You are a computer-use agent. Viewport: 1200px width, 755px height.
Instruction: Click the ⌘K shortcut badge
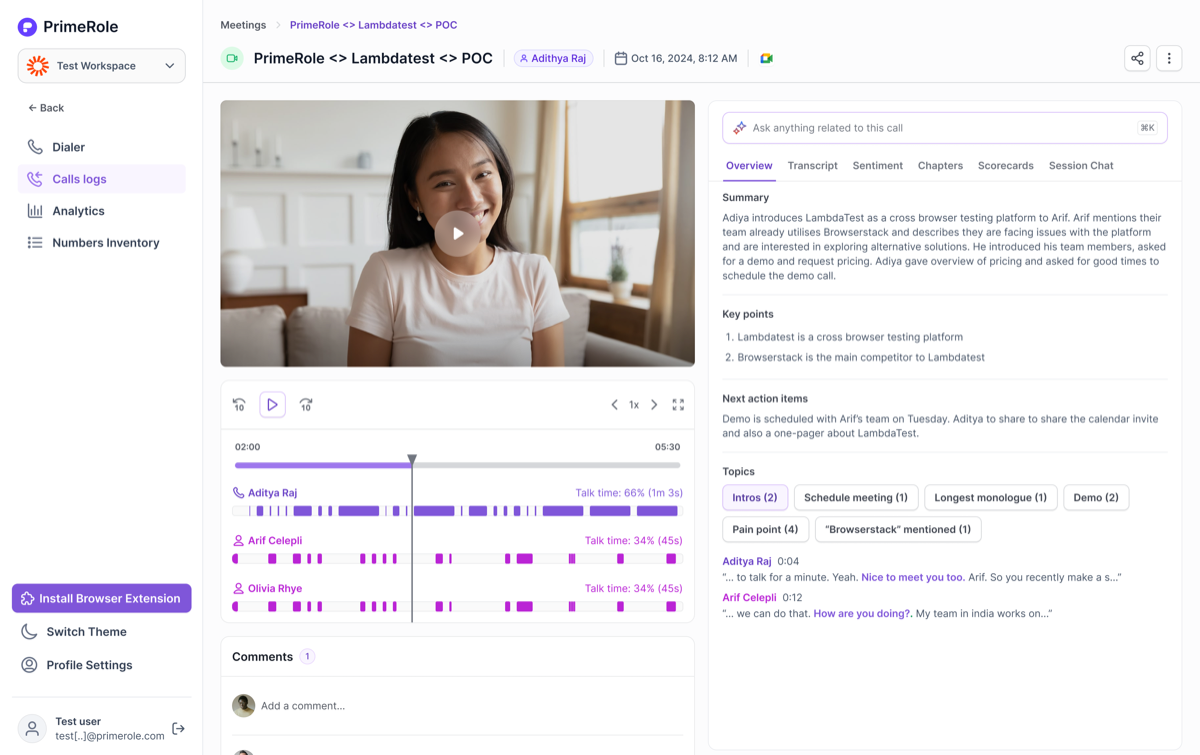pyautogui.click(x=1147, y=128)
